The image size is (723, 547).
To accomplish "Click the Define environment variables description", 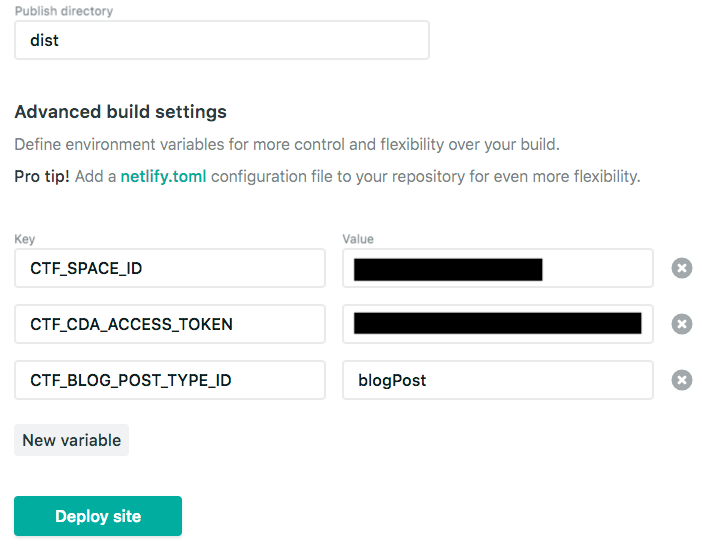I will pos(286,144).
